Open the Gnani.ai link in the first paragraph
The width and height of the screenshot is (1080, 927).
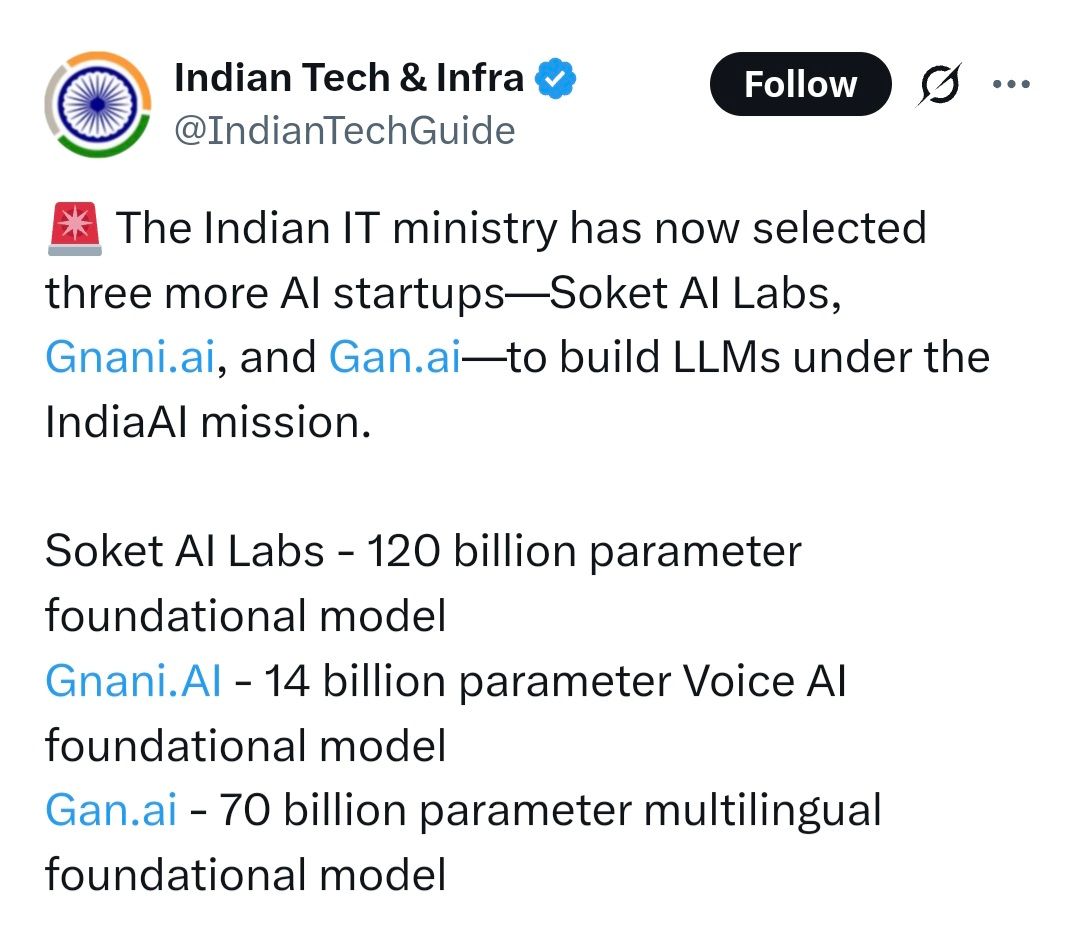(x=130, y=357)
